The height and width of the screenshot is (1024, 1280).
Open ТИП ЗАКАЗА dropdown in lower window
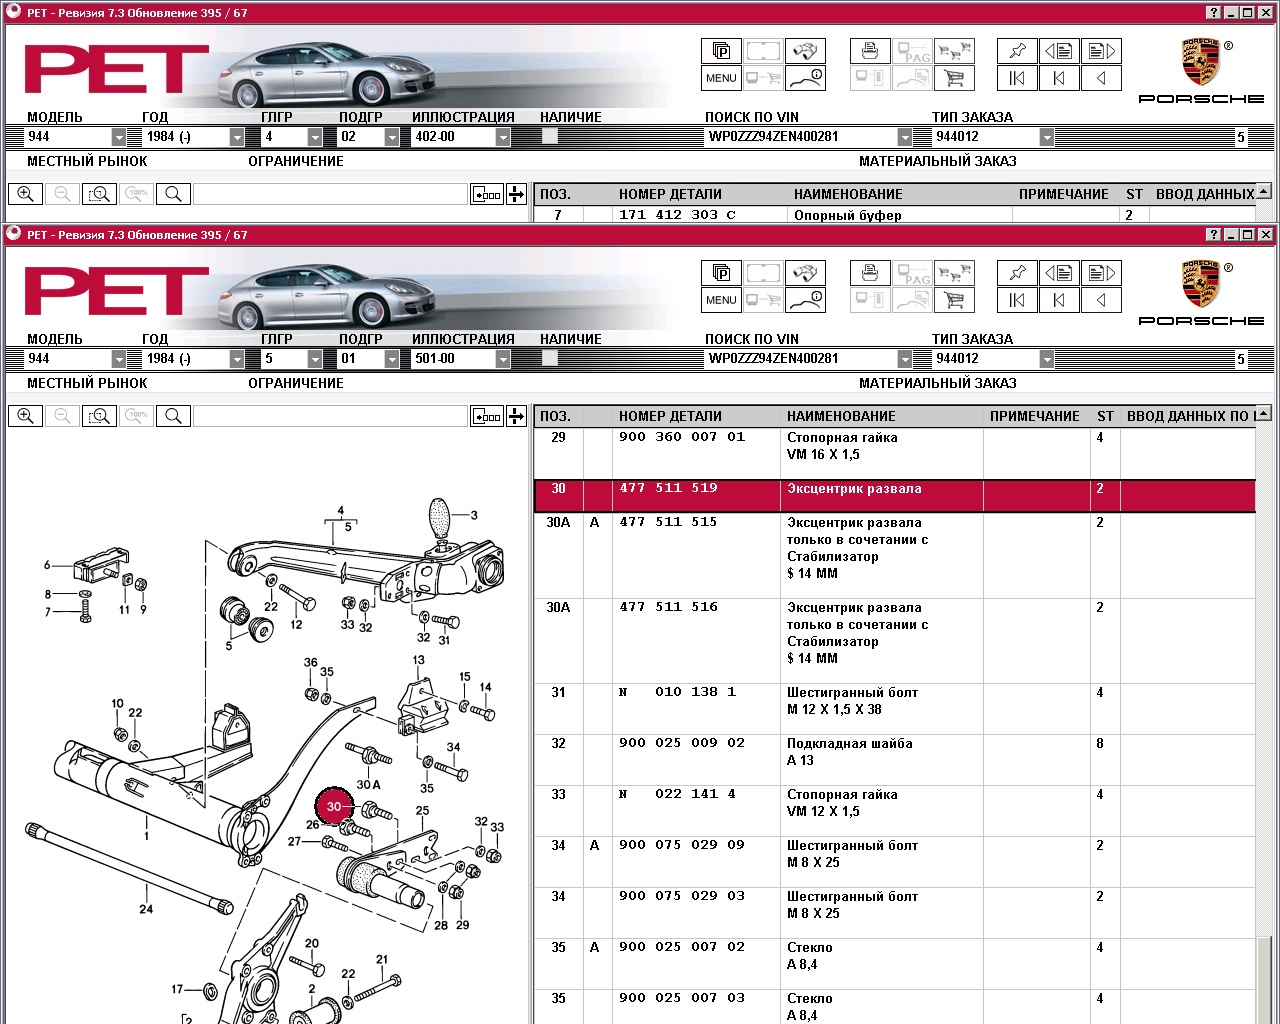[x=1046, y=359]
